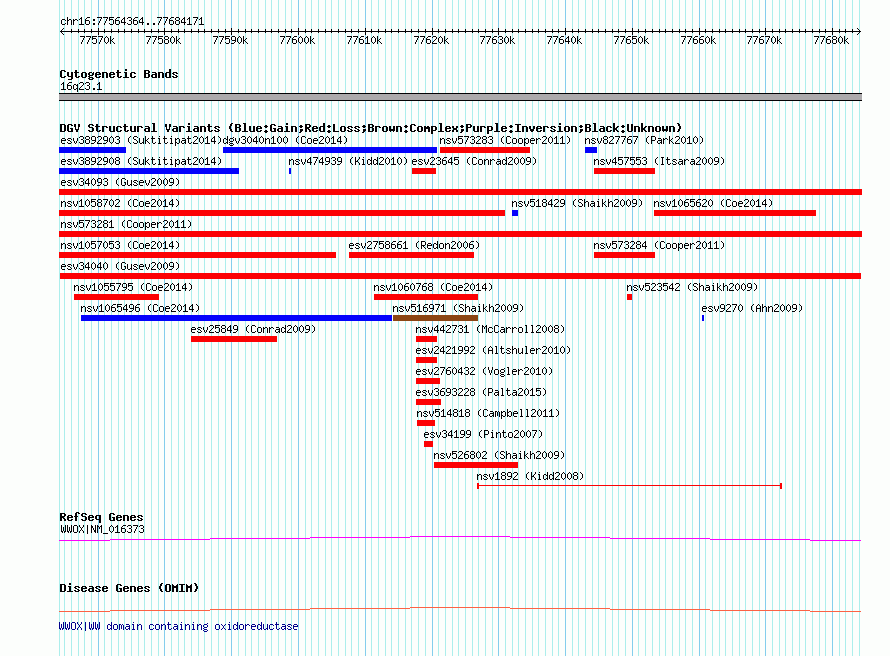This screenshot has height=656, width=890.
Task: Open the nsv457553 (Itsara2009) variant label
Action: pyautogui.click(x=659, y=161)
